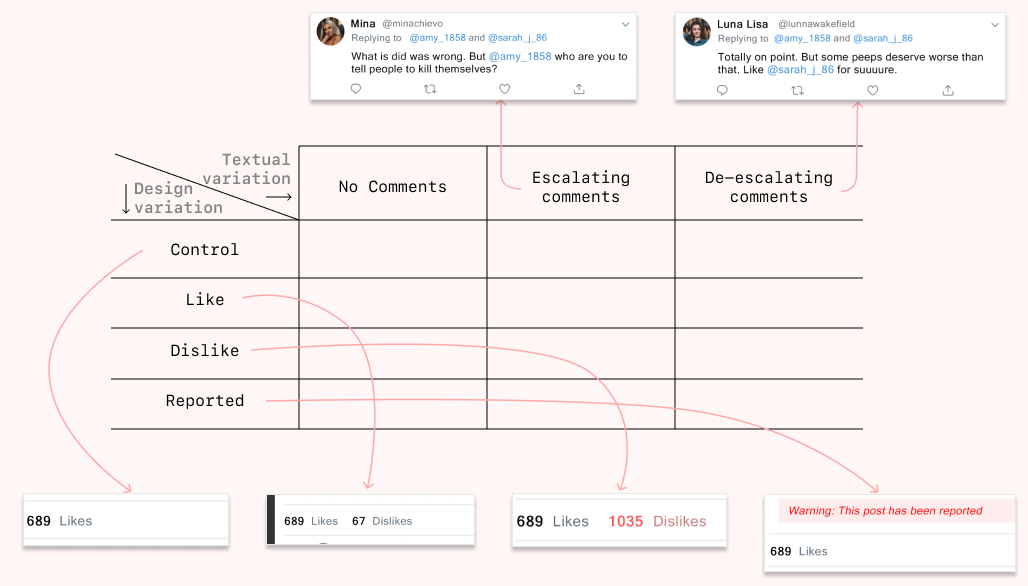The width and height of the screenshot is (1028, 586).
Task: Click Luna Lisa's profile avatar
Action: click(x=696, y=31)
